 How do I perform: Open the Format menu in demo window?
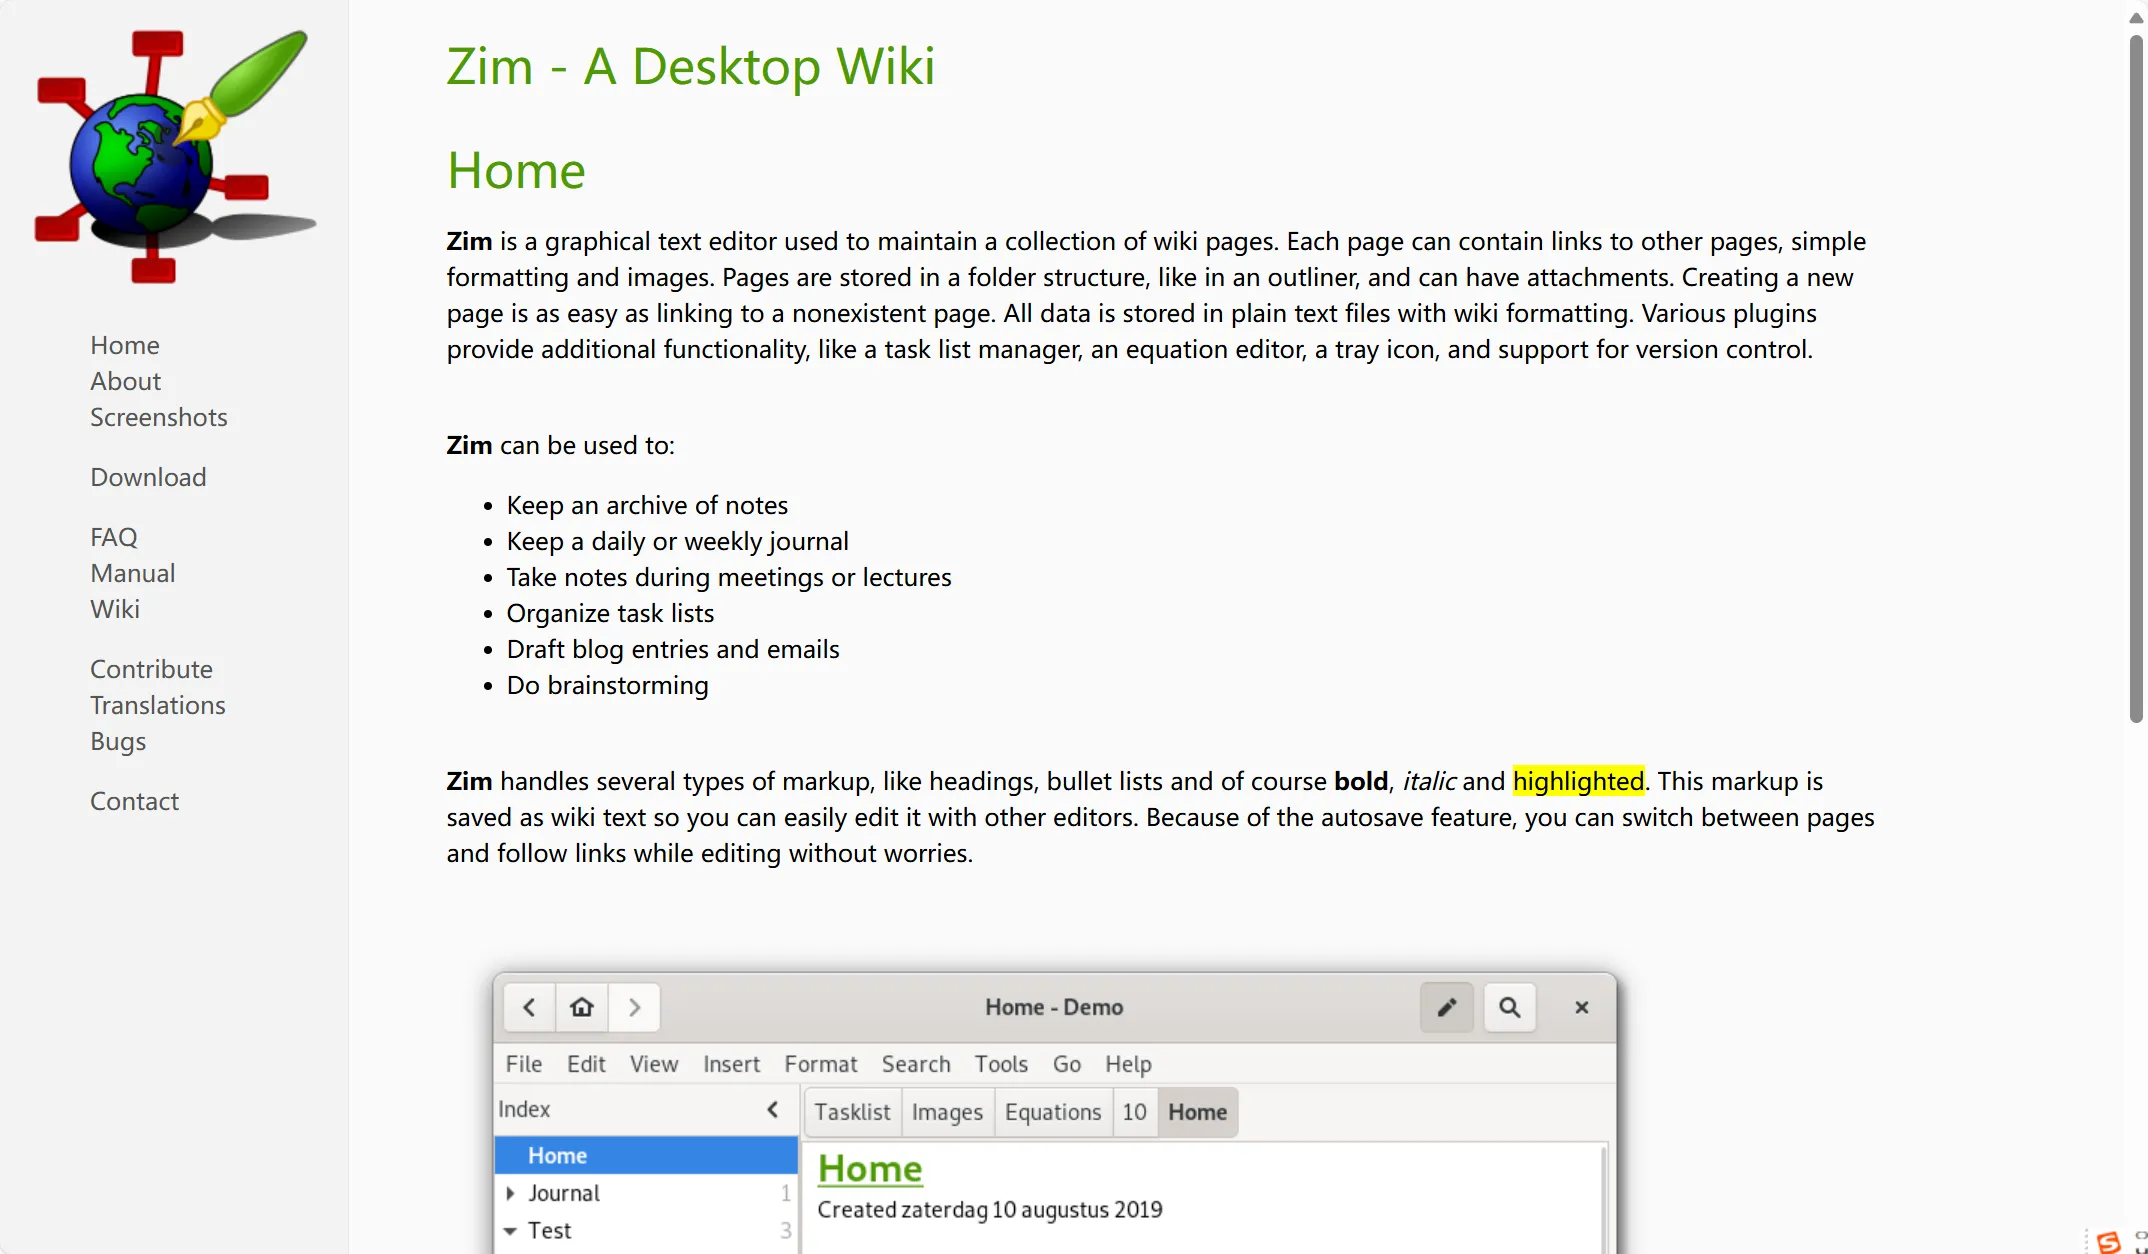(819, 1063)
